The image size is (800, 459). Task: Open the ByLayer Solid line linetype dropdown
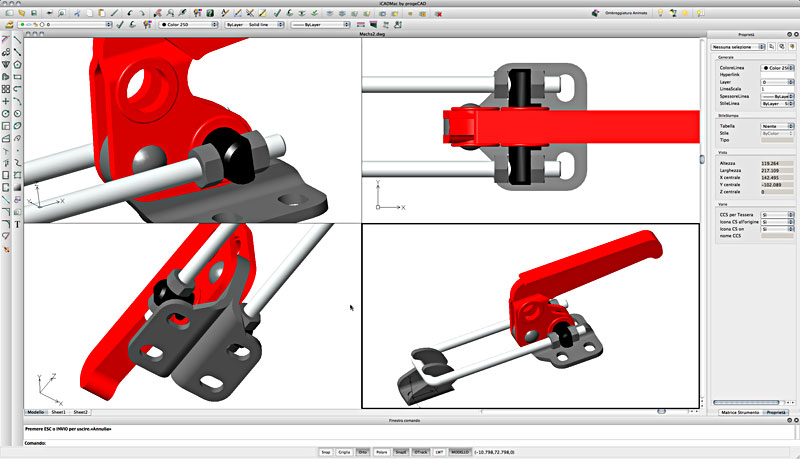254,24
